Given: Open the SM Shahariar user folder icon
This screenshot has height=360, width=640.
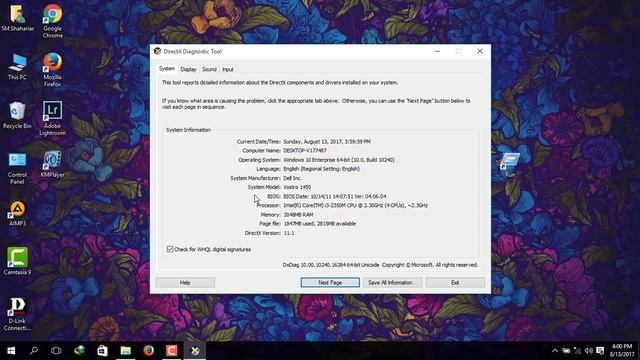Looking at the screenshot, I should (x=18, y=18).
